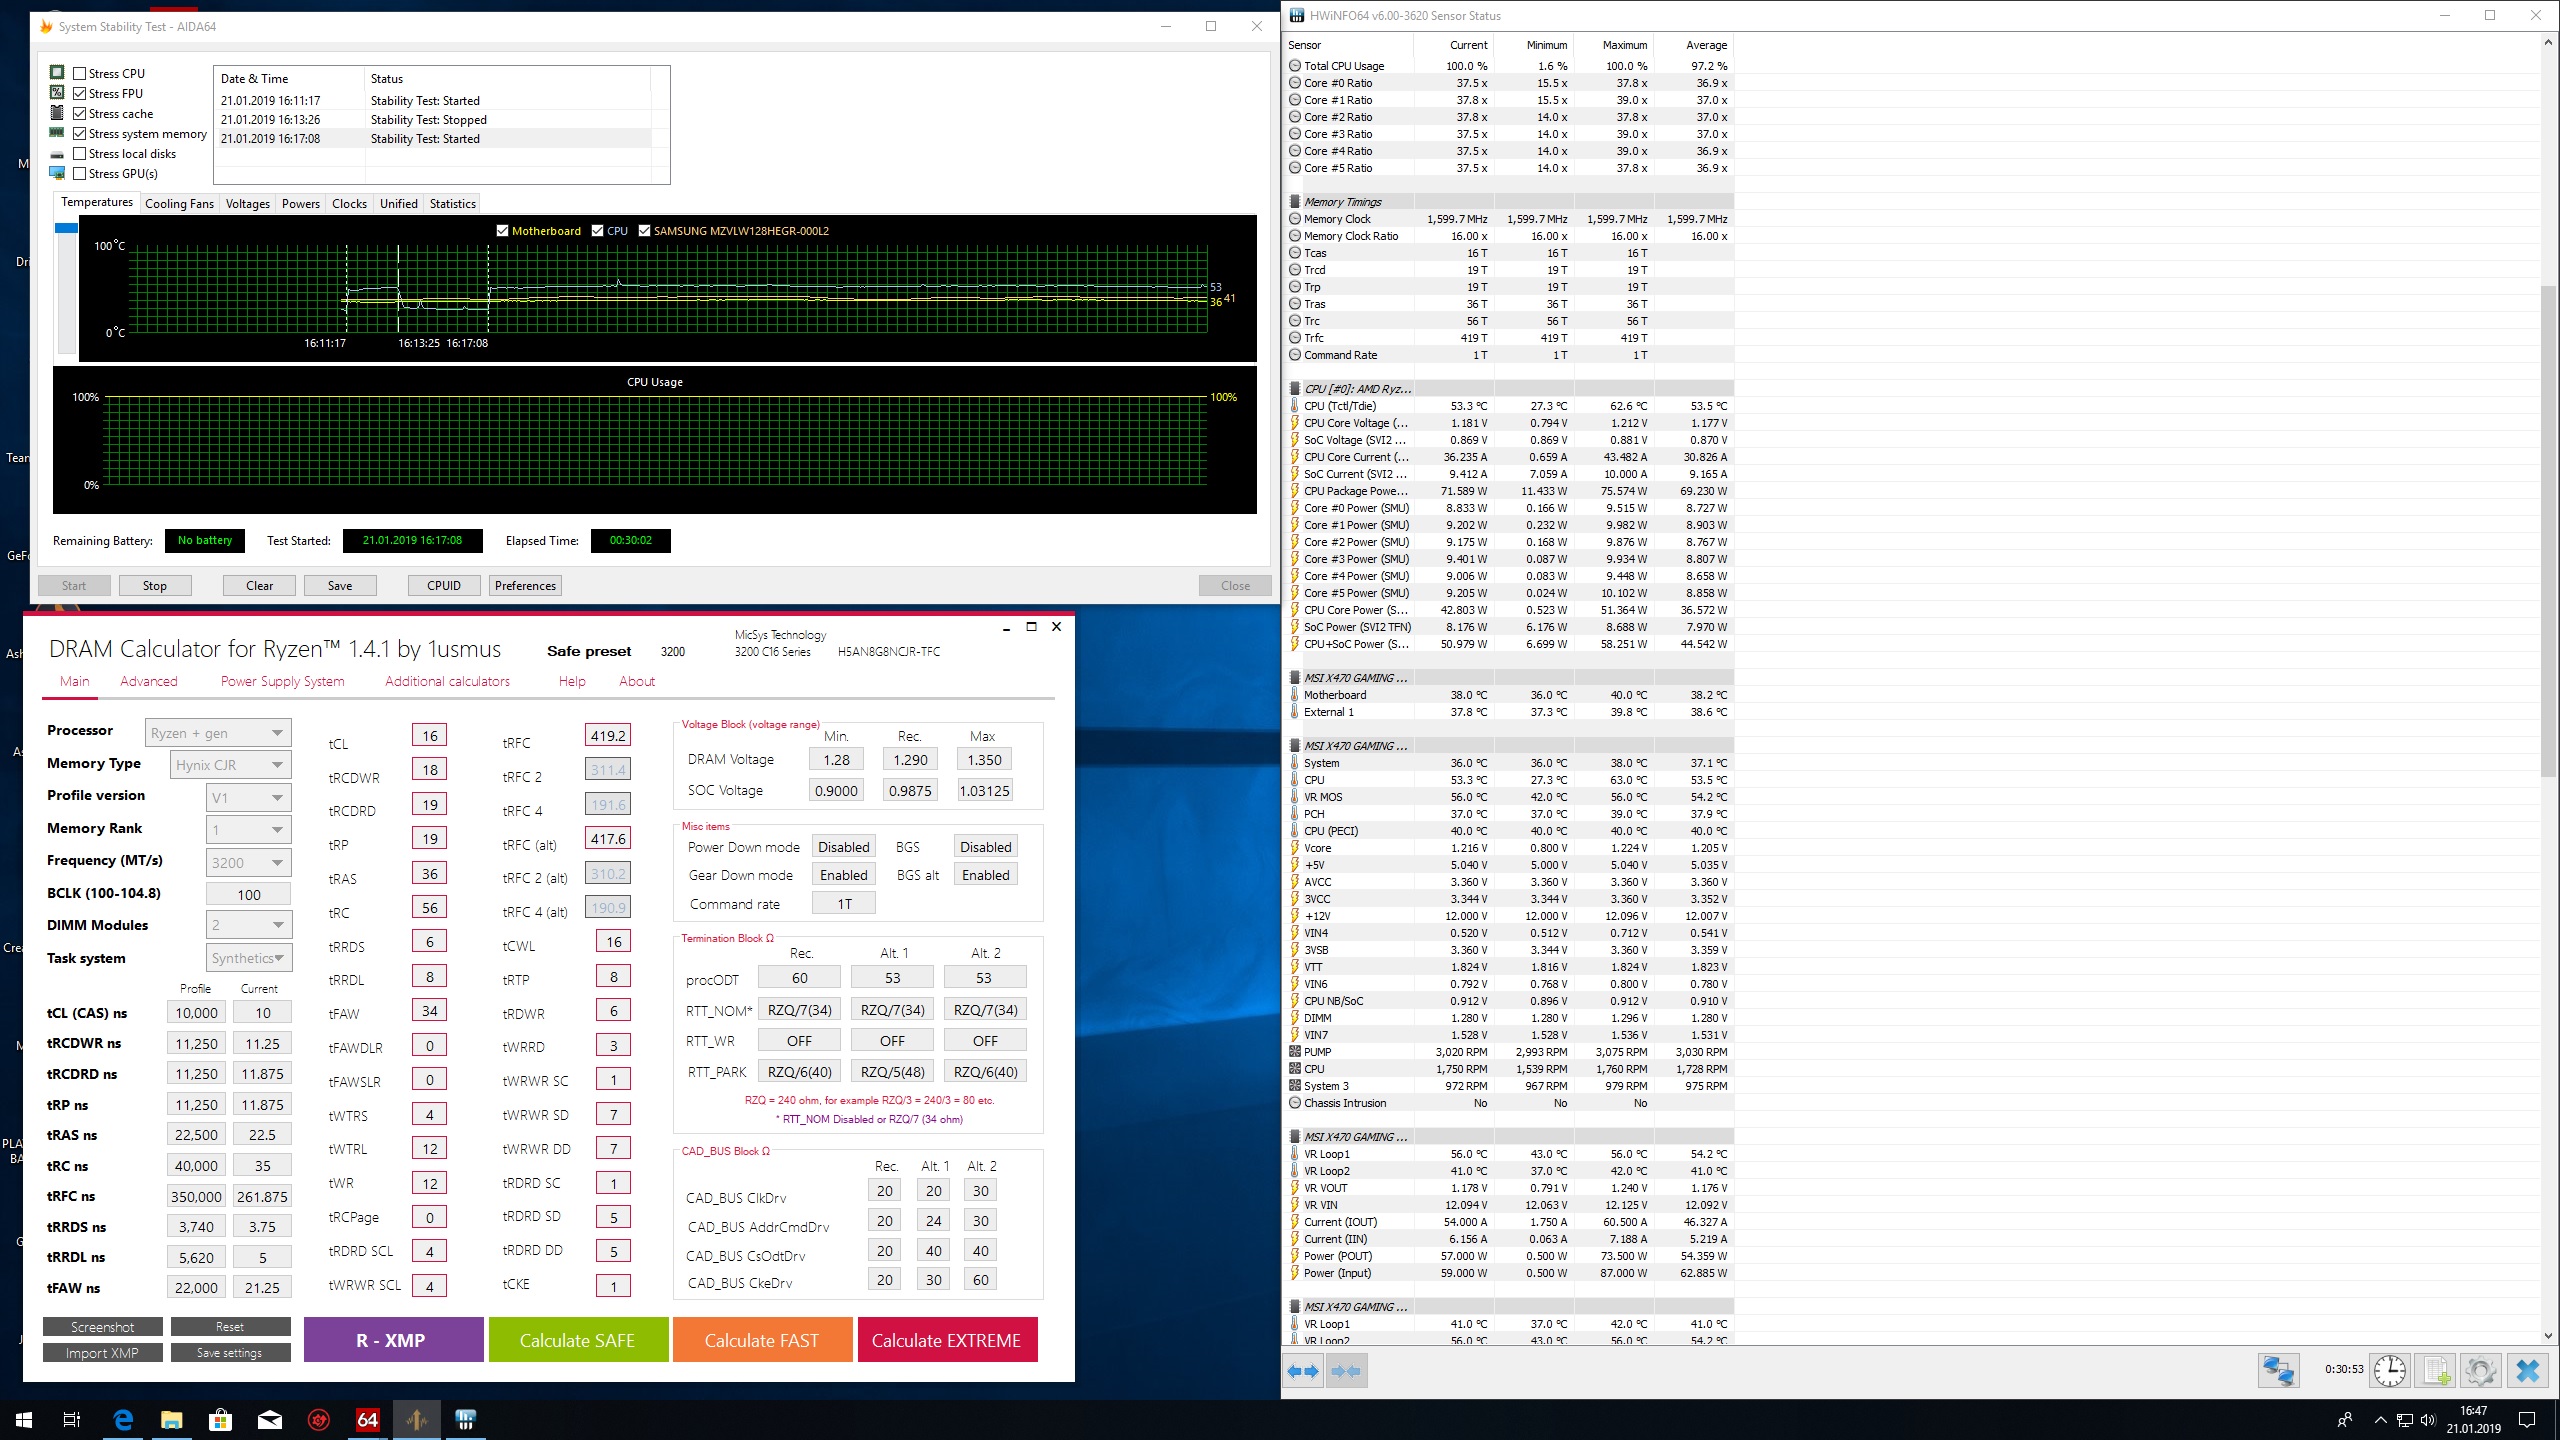The height and width of the screenshot is (1440, 2560).
Task: Enable the Stress CPU checkbox
Action: point(80,73)
